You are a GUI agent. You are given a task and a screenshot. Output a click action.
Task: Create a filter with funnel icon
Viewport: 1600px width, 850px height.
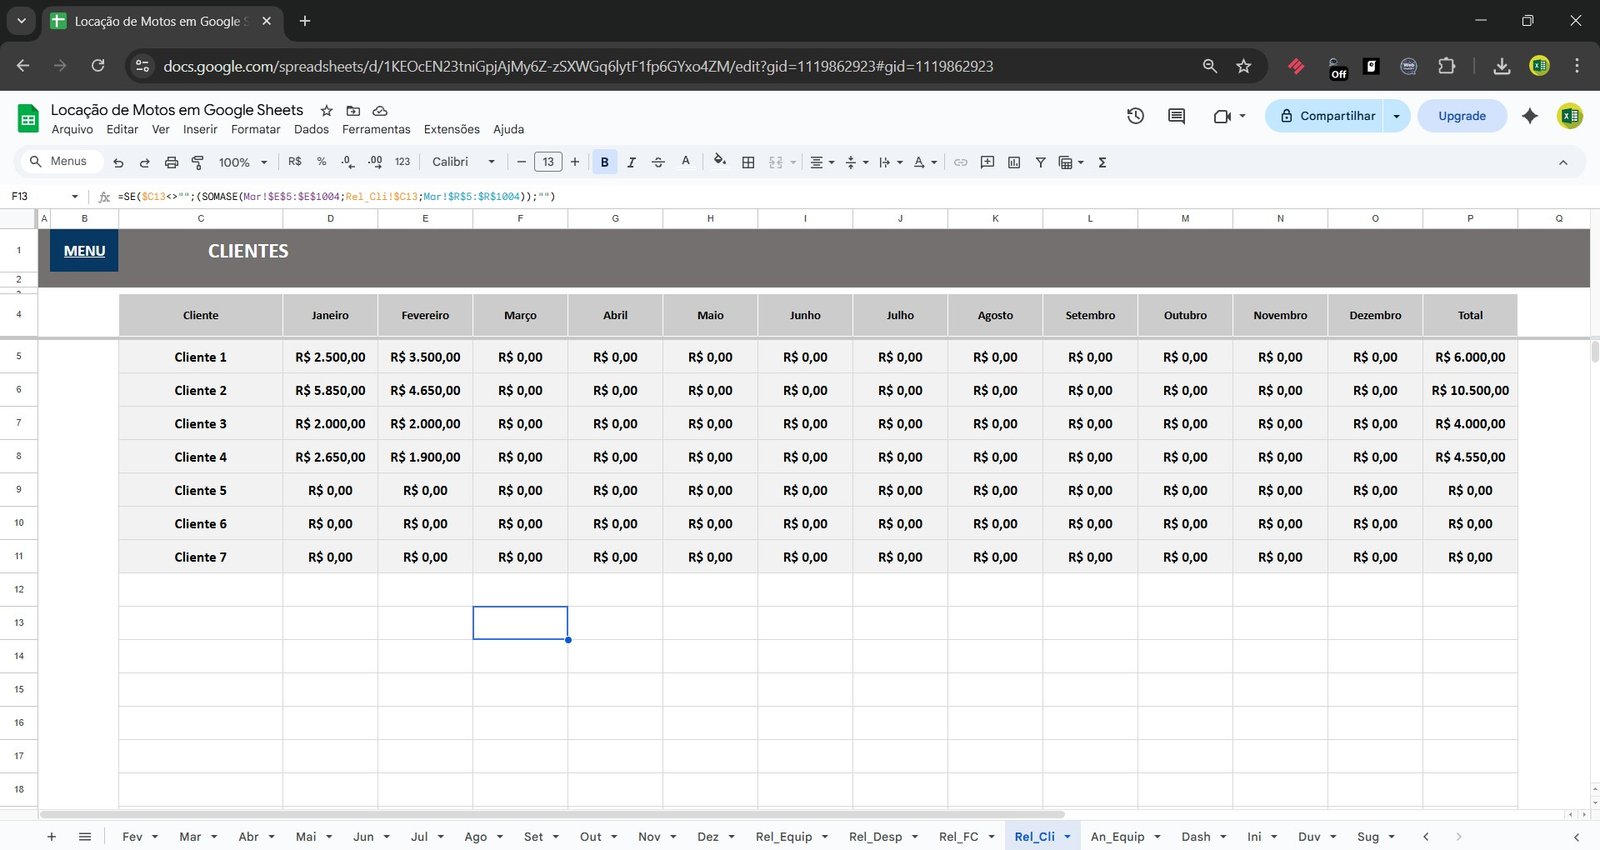[x=1040, y=162]
